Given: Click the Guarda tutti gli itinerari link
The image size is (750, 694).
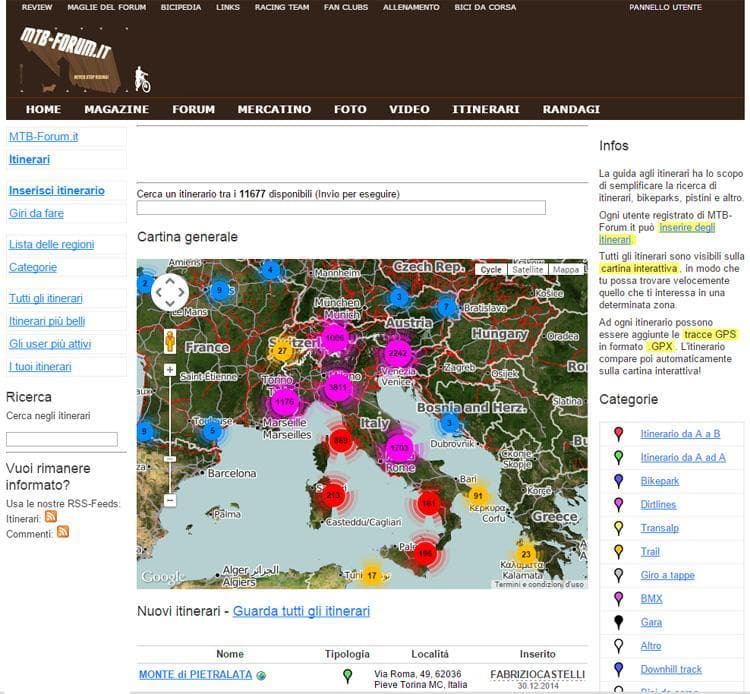Looking at the screenshot, I should (301, 611).
